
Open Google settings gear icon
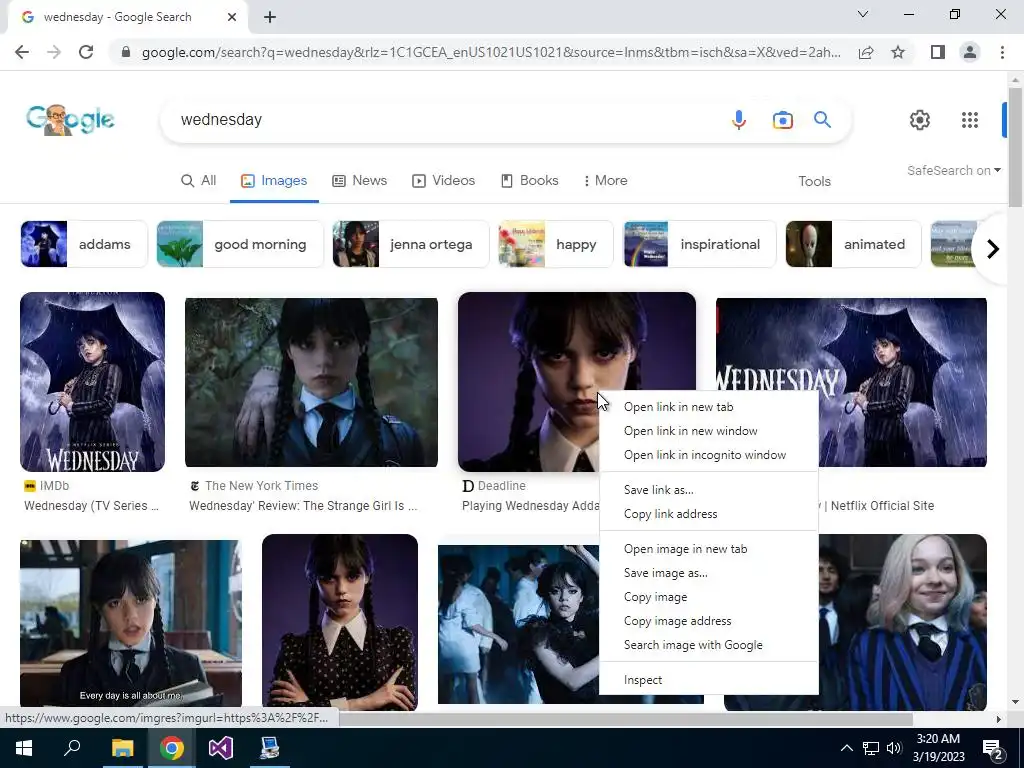pyautogui.click(x=920, y=120)
